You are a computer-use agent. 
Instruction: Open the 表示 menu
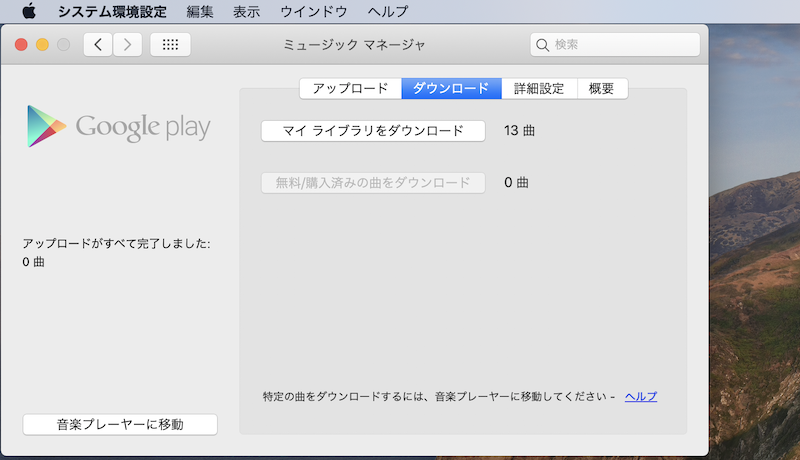[x=247, y=11]
